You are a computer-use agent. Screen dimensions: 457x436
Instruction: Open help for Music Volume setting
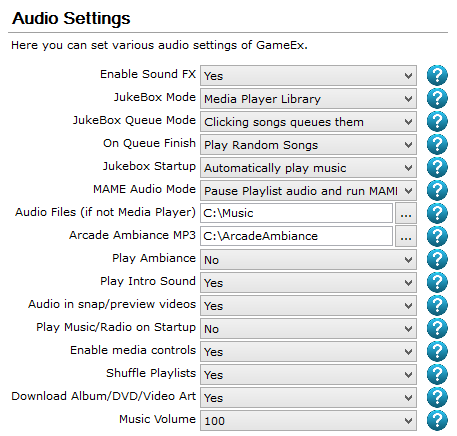coord(437,420)
